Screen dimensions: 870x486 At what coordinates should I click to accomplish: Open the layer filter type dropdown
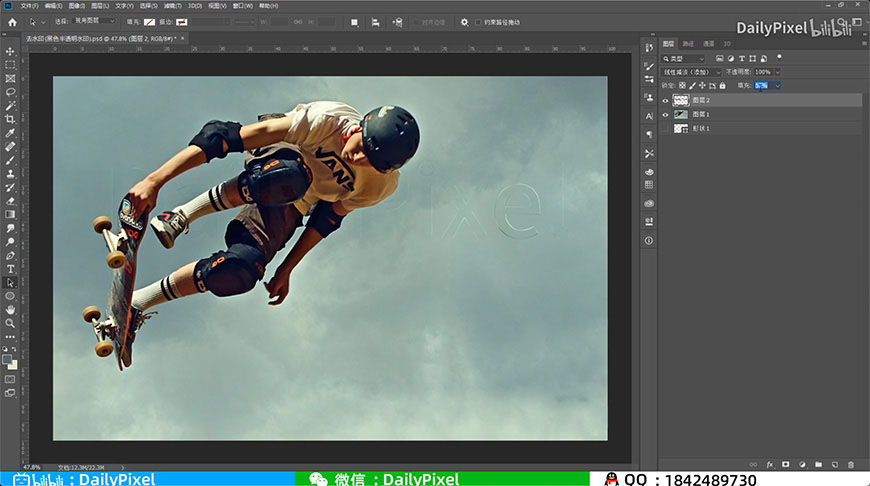684,58
